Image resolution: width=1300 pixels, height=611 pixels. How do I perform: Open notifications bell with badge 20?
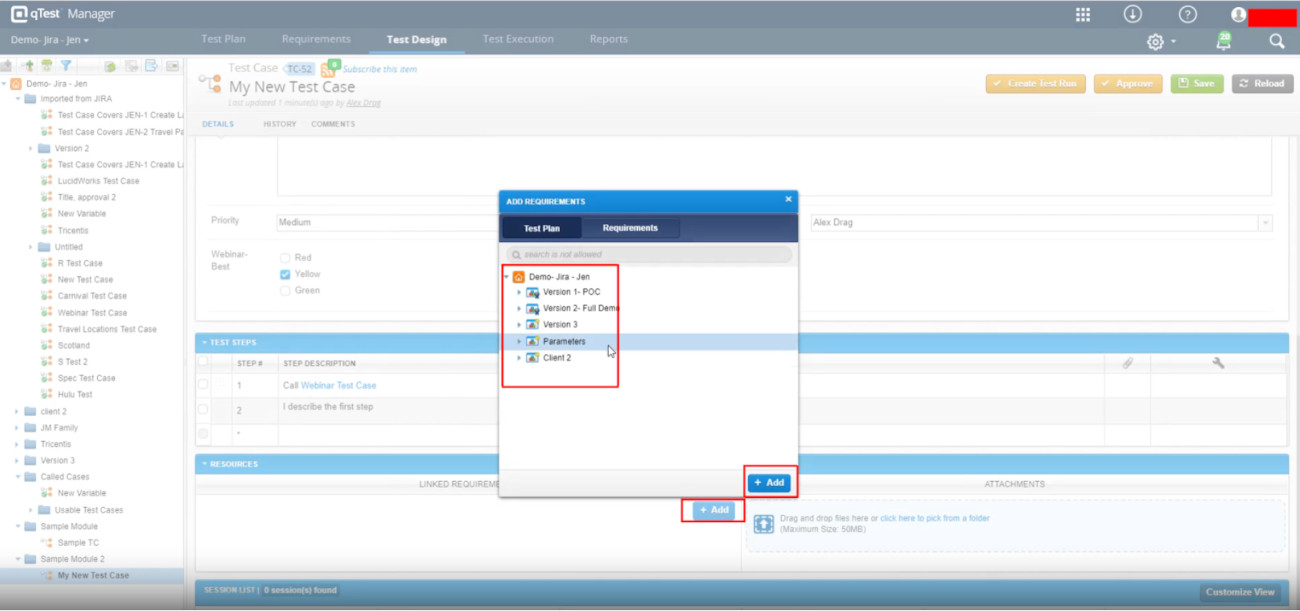tap(1223, 41)
